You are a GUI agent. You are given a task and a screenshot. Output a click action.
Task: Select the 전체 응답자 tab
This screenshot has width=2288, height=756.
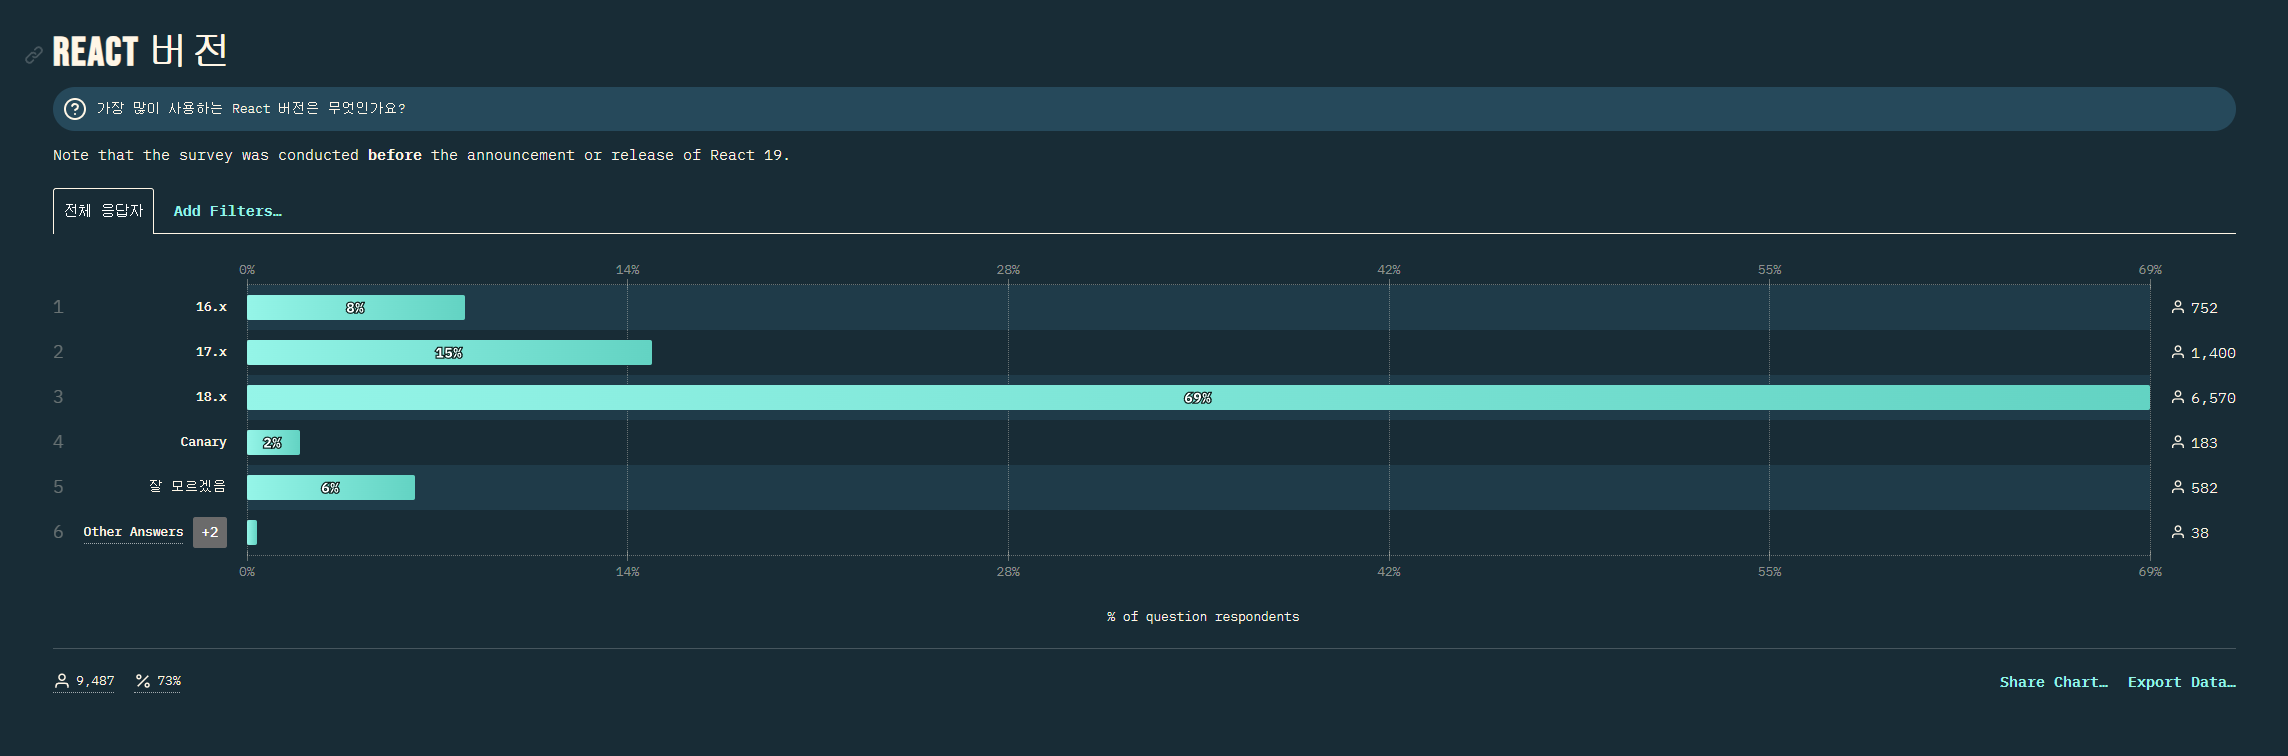103,211
